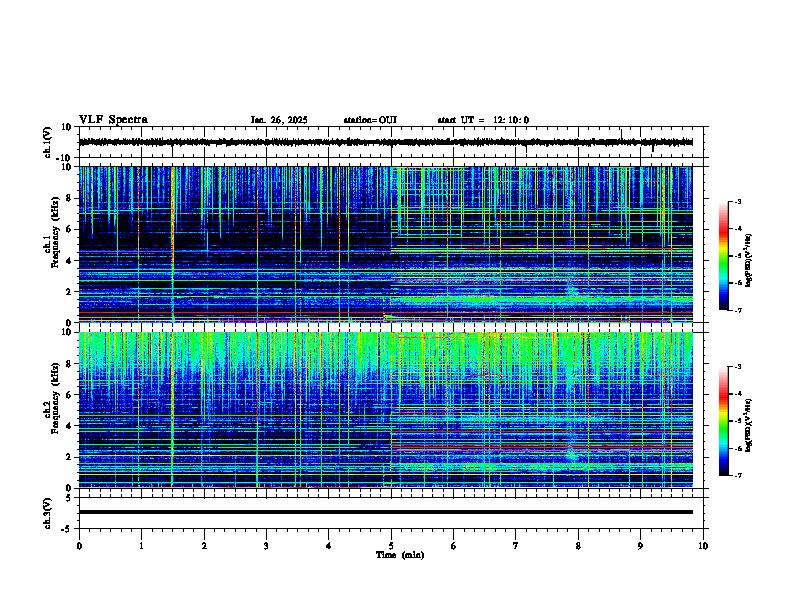Click the "station=OUI" header label
Screen dimensions: 792x612
click(370, 120)
